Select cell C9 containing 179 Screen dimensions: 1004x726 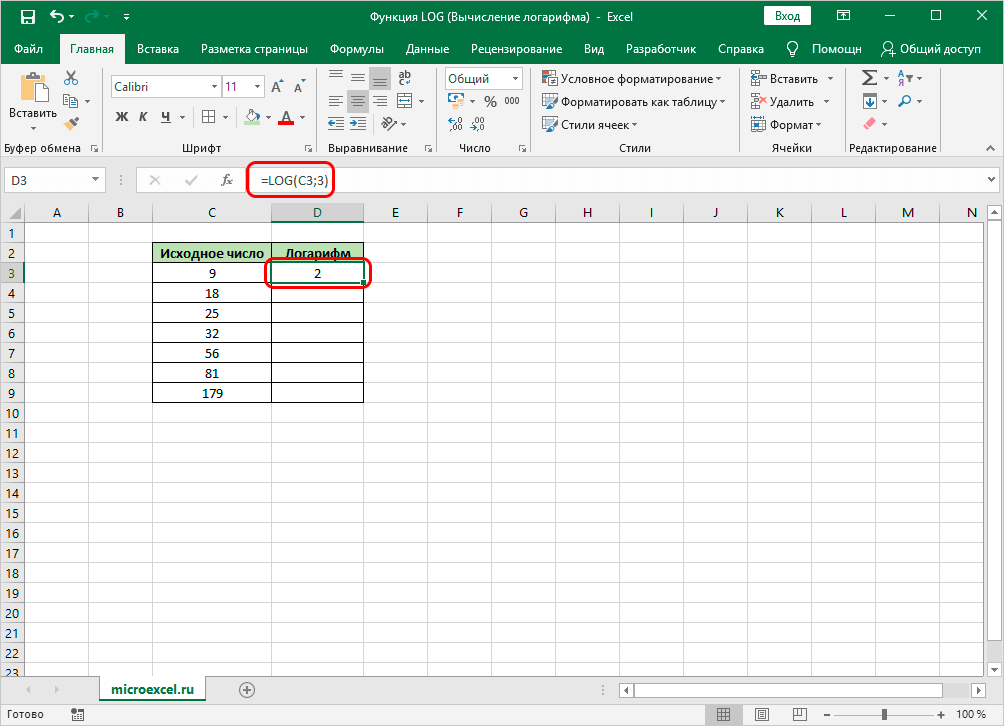tap(211, 393)
